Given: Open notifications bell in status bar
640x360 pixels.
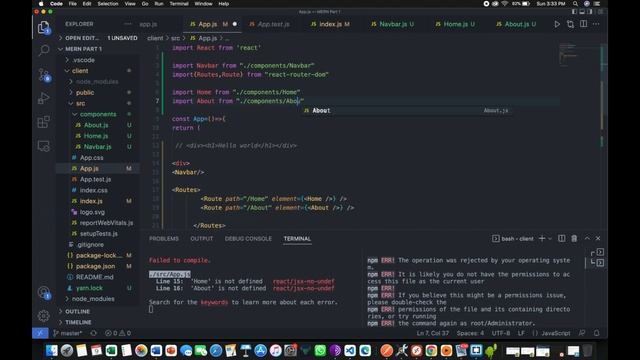Looking at the screenshot, I should [x=596, y=333].
